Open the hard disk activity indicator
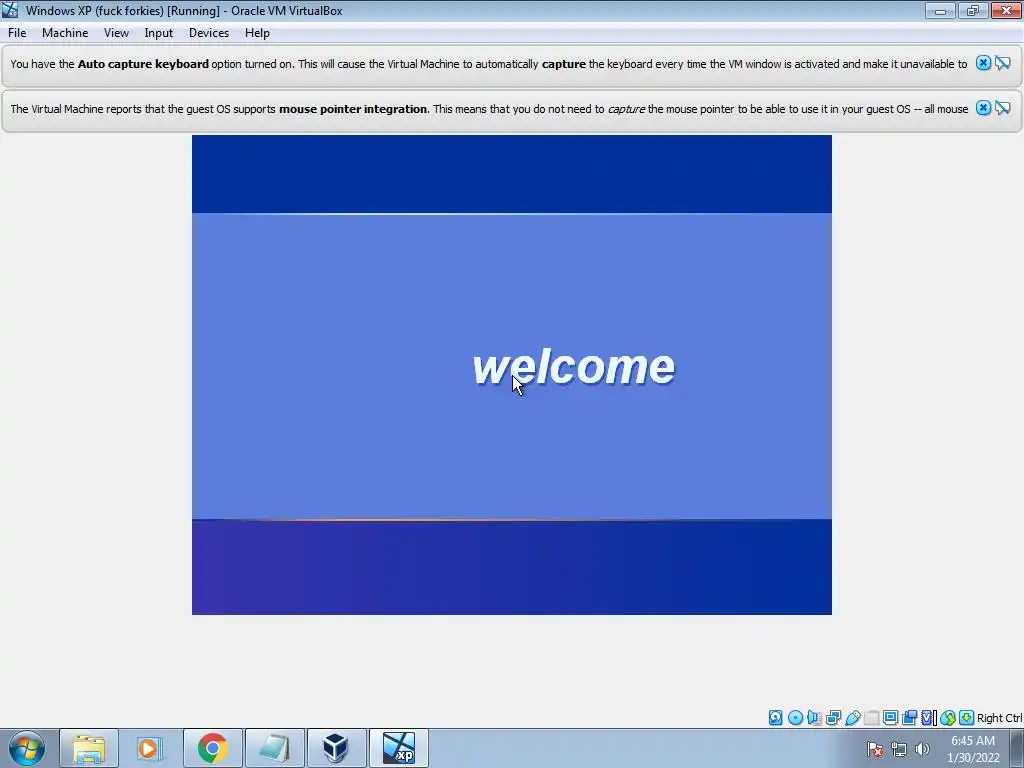 pyautogui.click(x=775, y=718)
